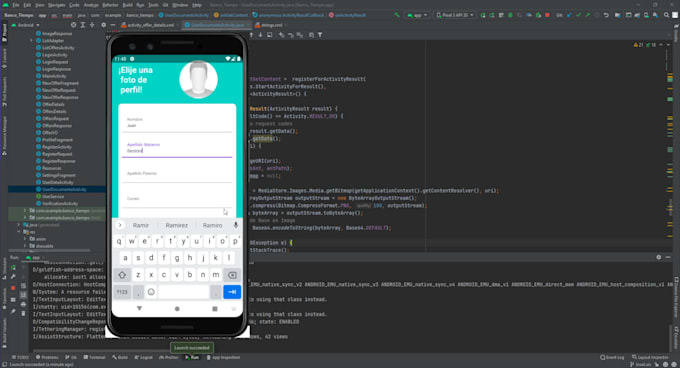Open Search Everywhere magnifier in top toolbar
Screen dimensions: 680x368
click(x=666, y=15)
